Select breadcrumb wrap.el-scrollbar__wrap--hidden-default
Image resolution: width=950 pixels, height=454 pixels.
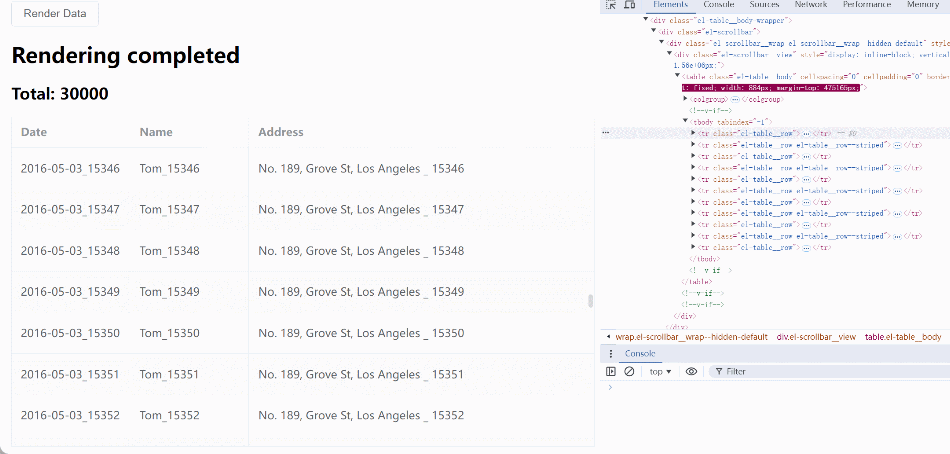pos(691,337)
